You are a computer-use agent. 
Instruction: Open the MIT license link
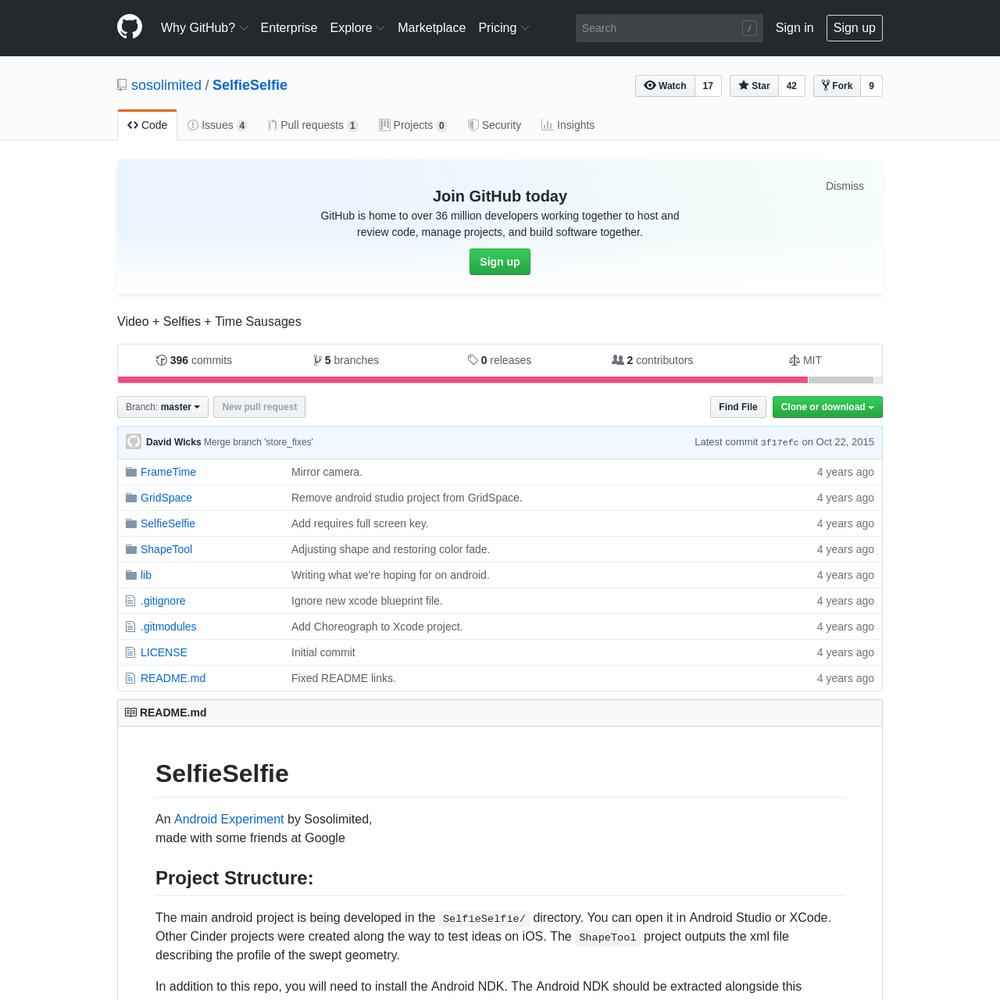pos(805,360)
